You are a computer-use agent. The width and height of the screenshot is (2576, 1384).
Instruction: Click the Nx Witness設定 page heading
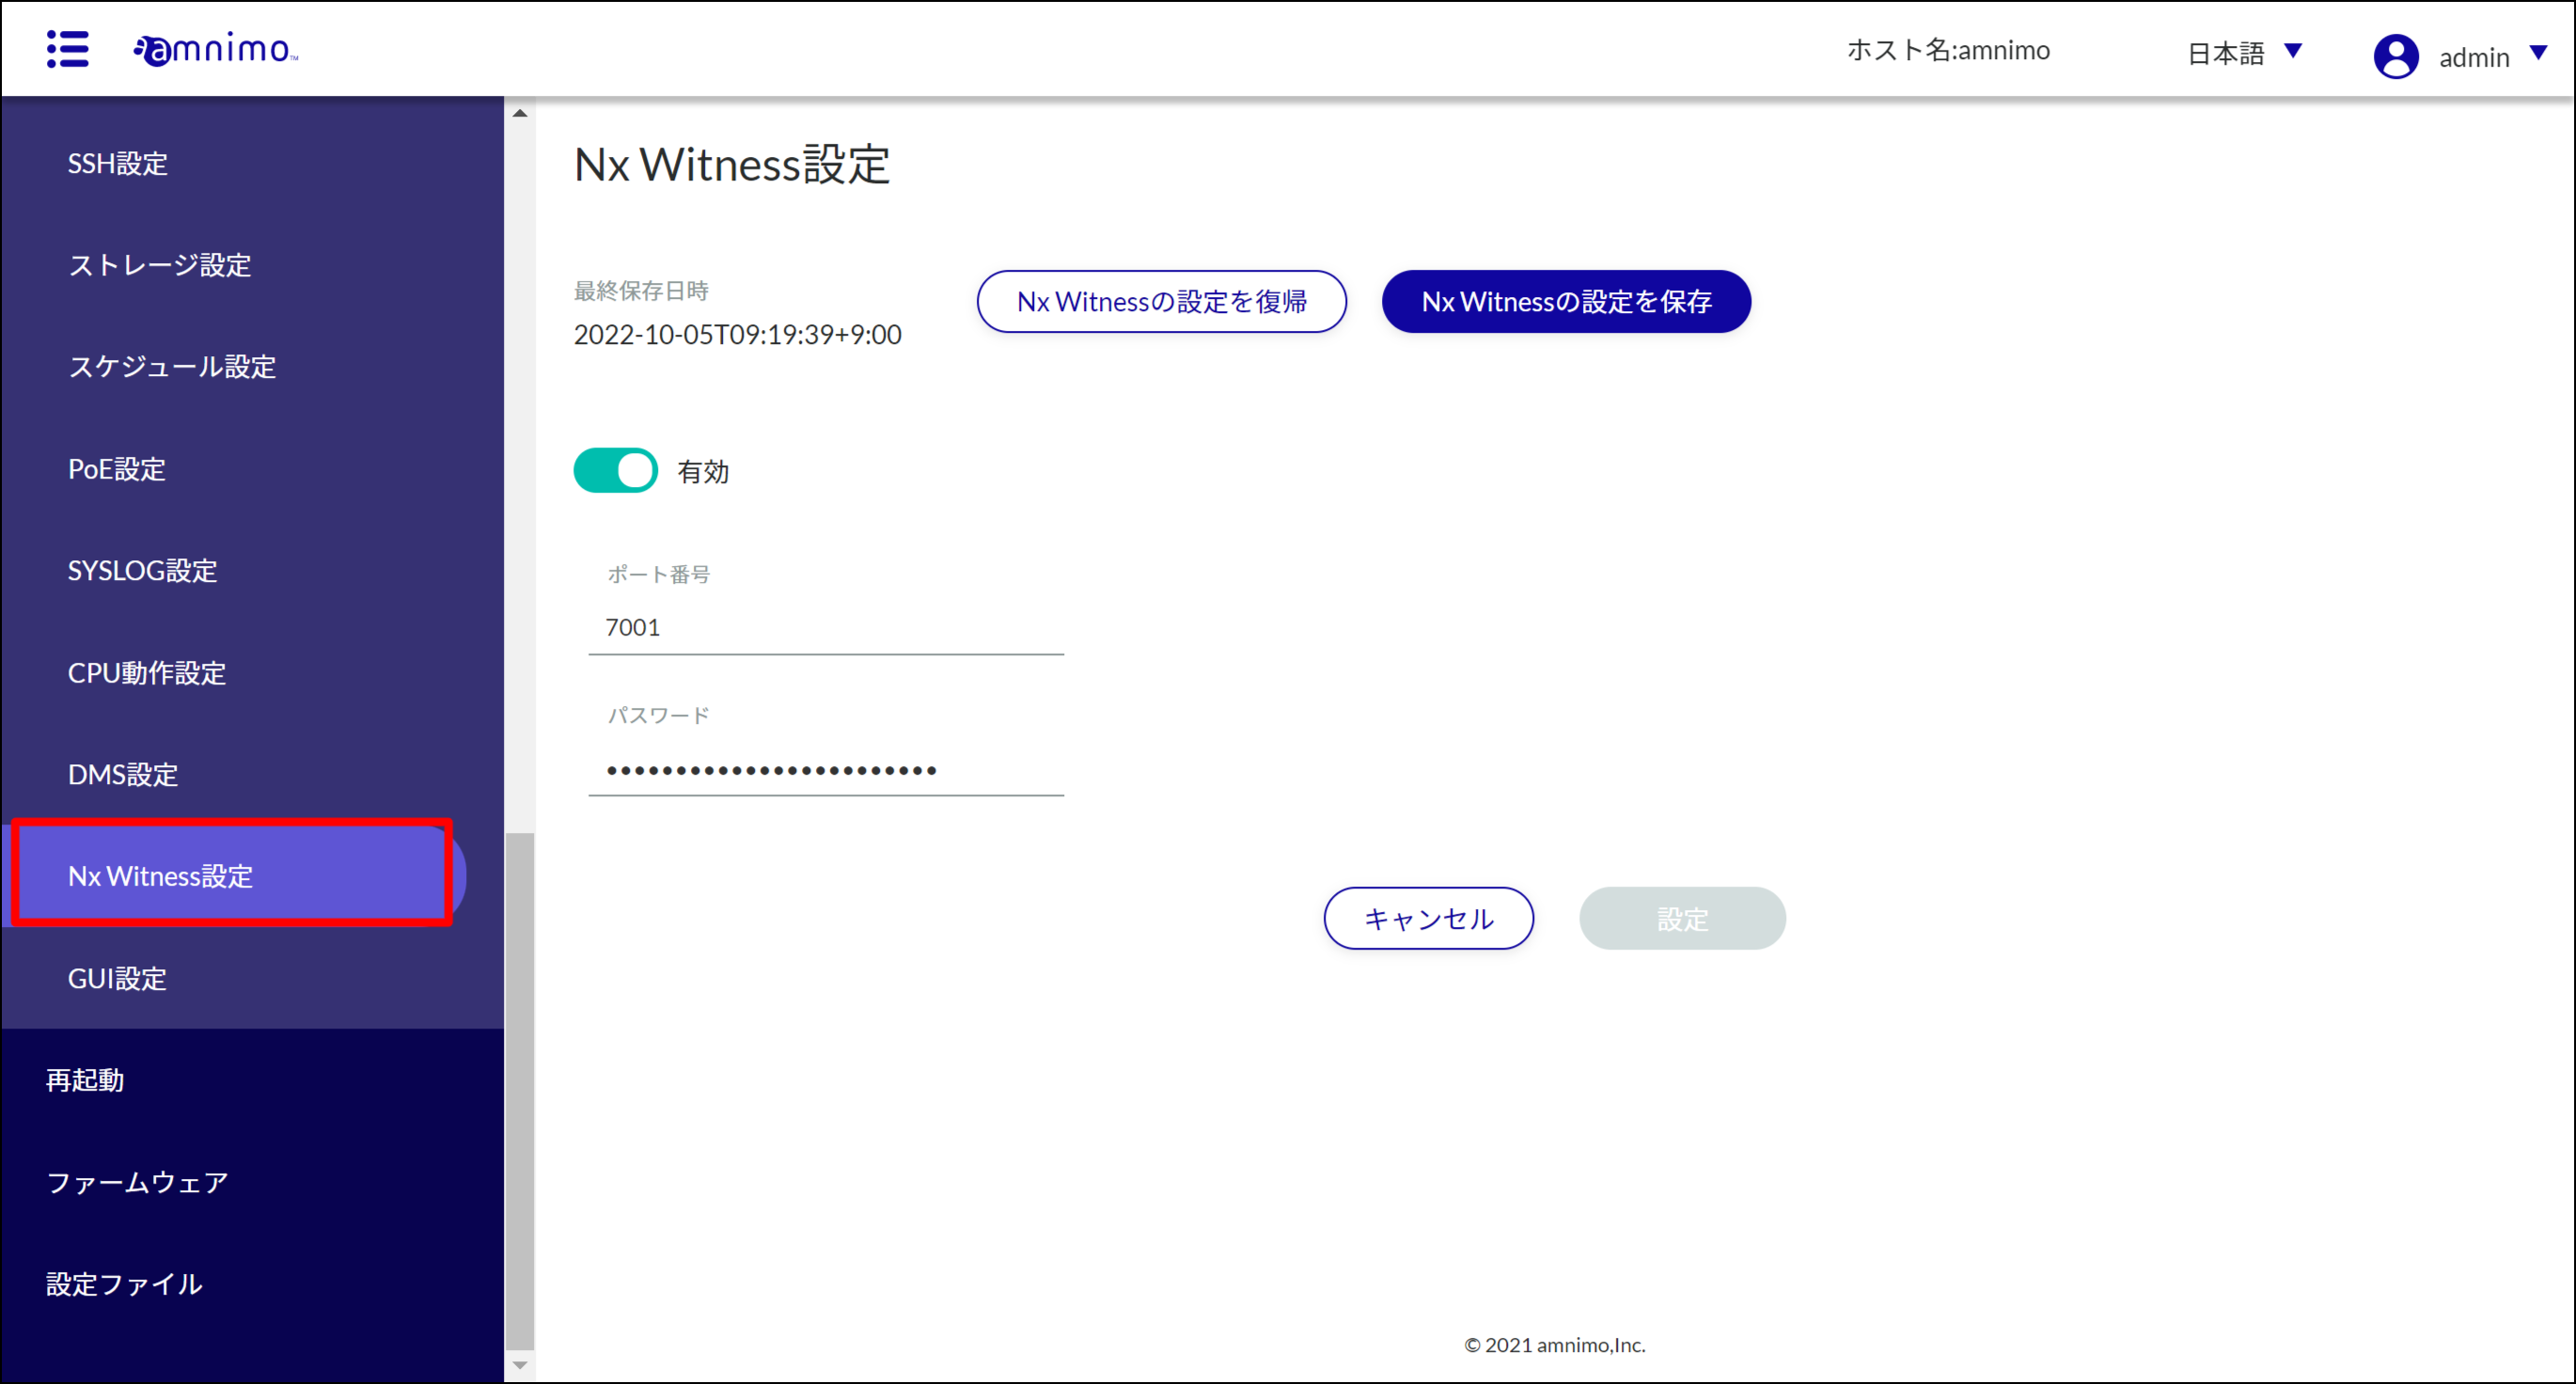[732, 165]
